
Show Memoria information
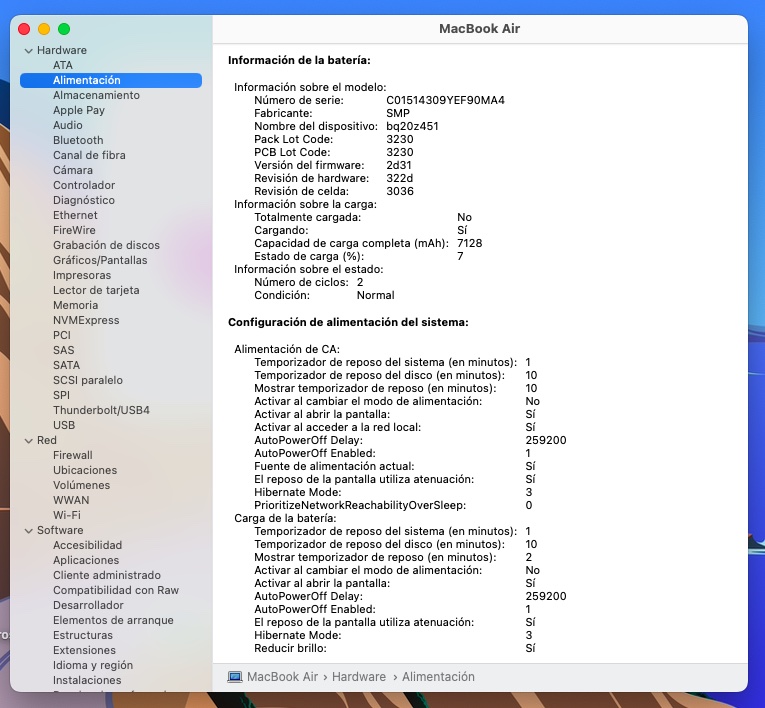(x=75, y=305)
